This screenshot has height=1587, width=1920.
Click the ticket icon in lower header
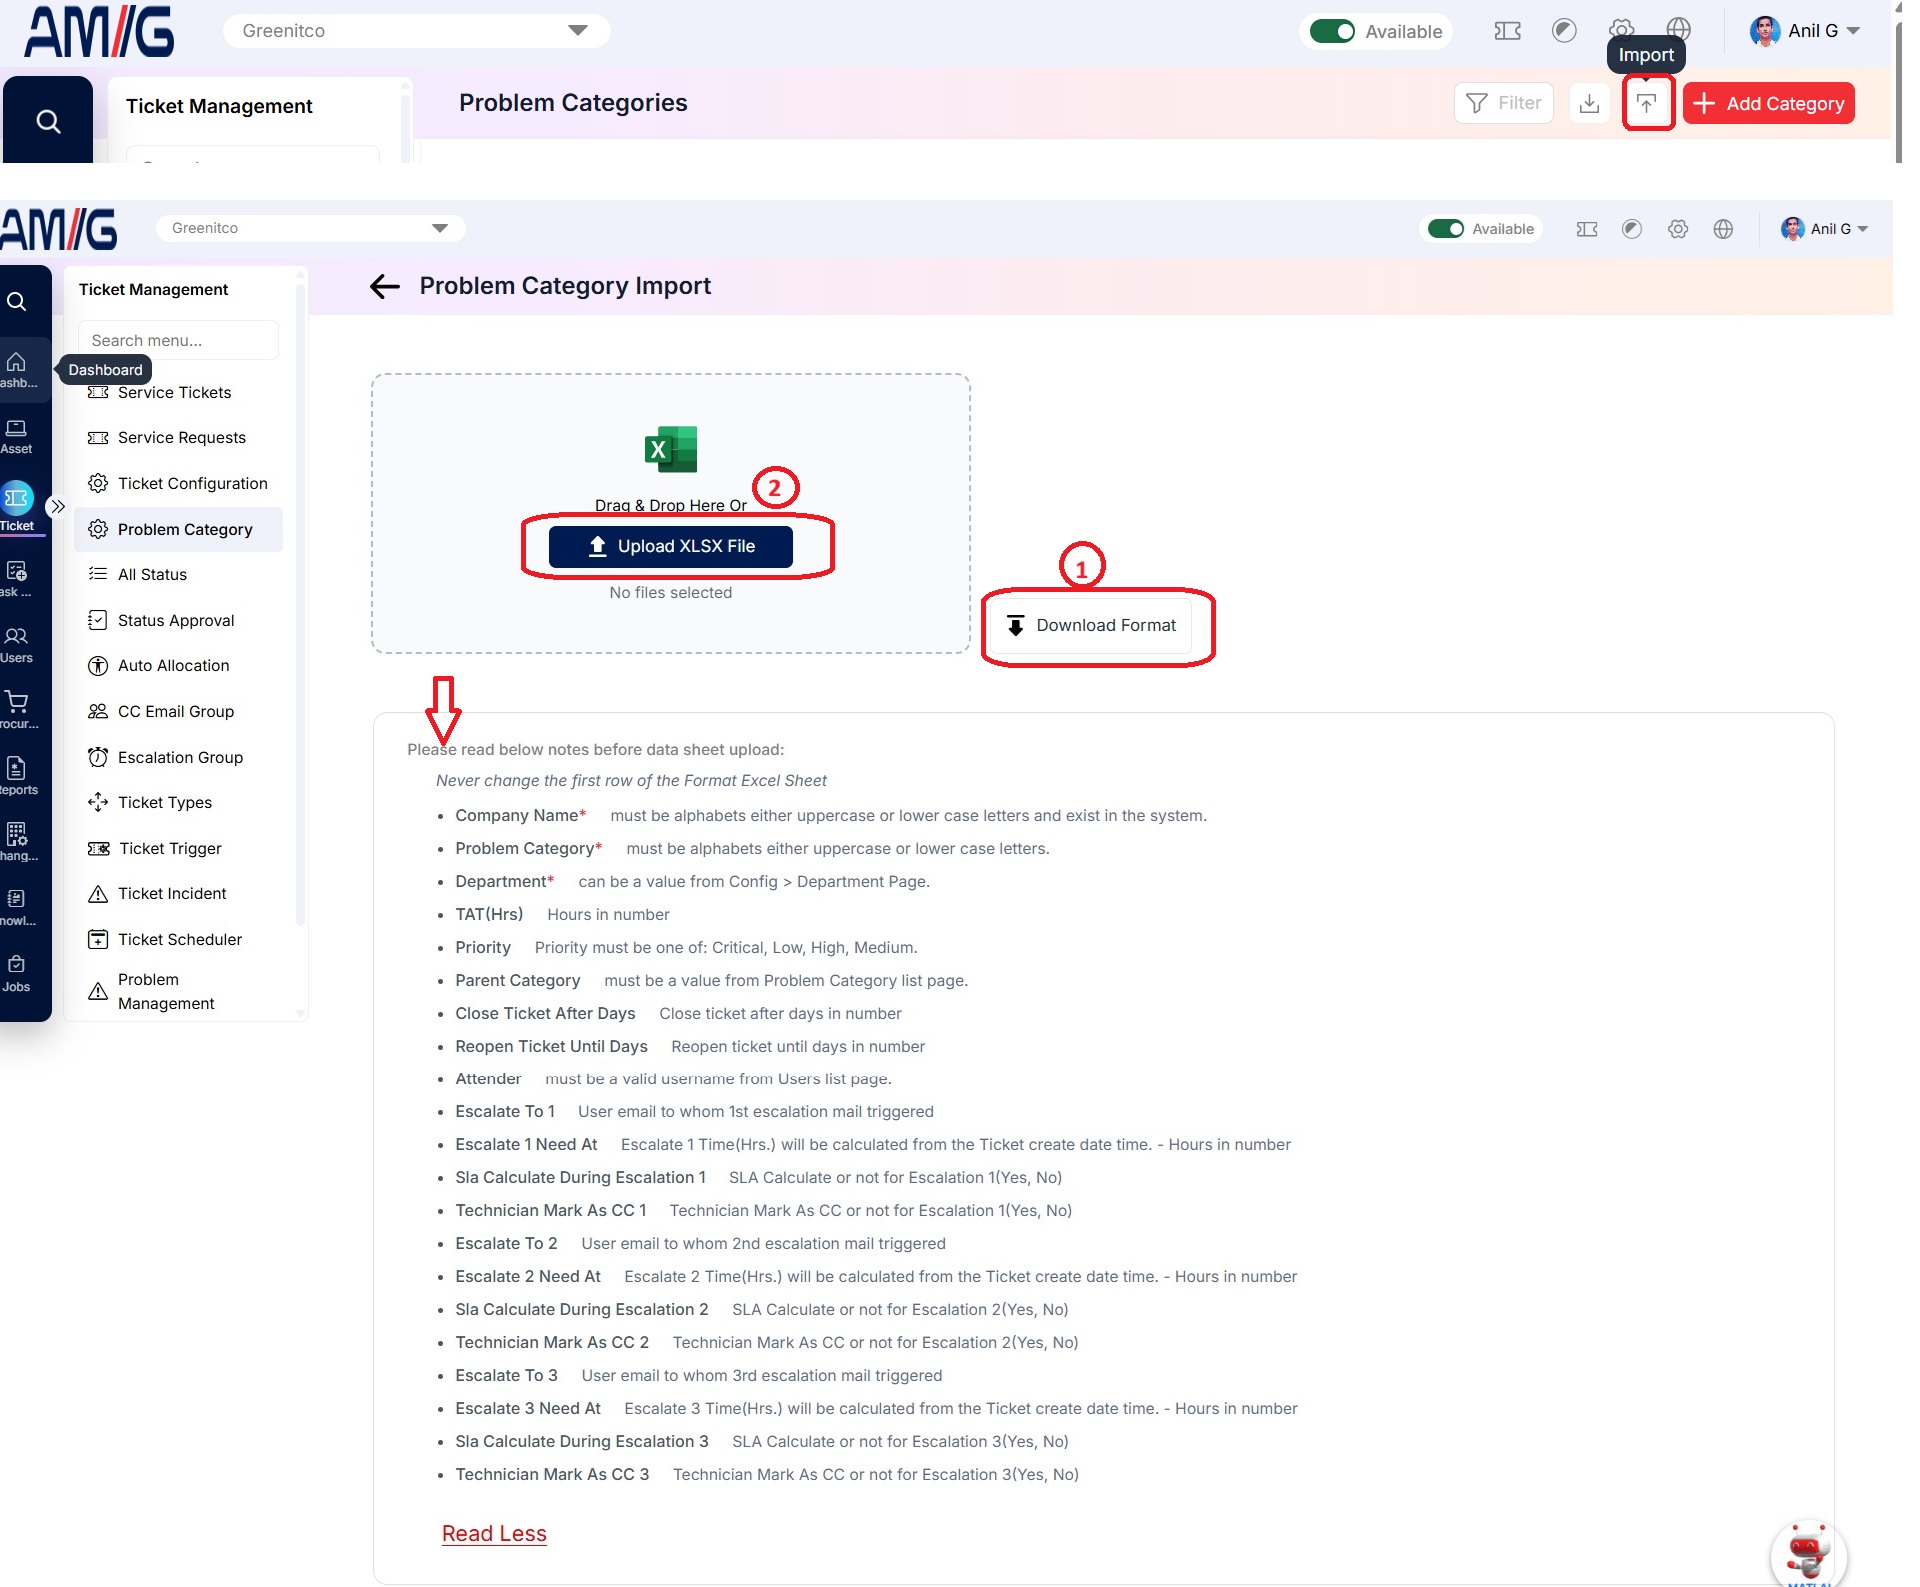1587,229
